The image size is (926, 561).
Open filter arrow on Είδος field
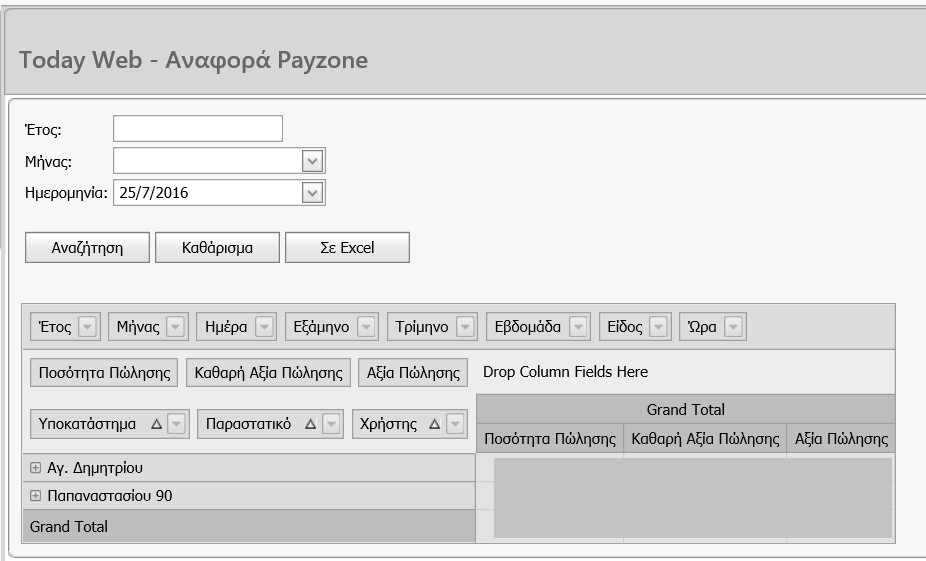point(658,327)
